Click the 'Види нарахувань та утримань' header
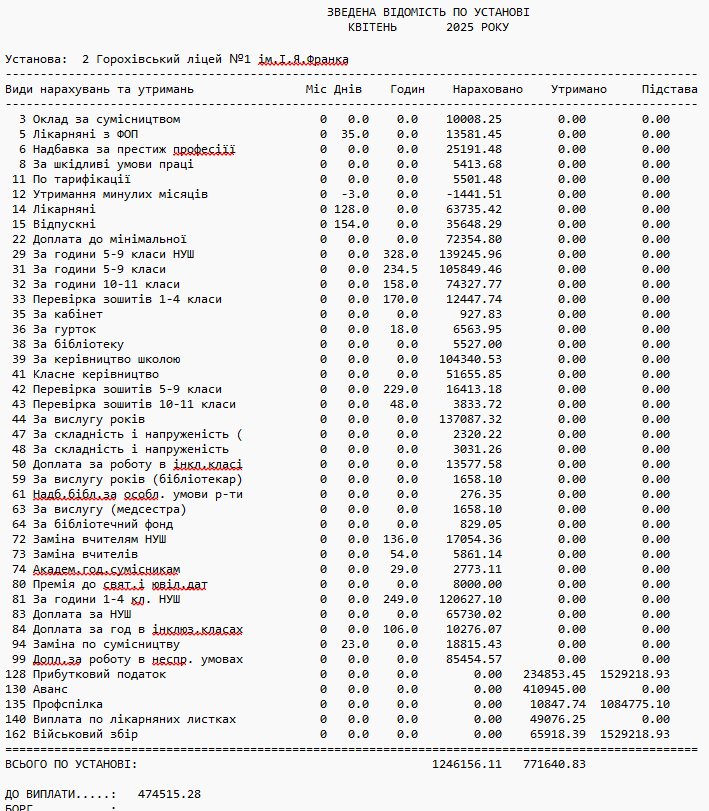The width and height of the screenshot is (709, 811). [100, 90]
